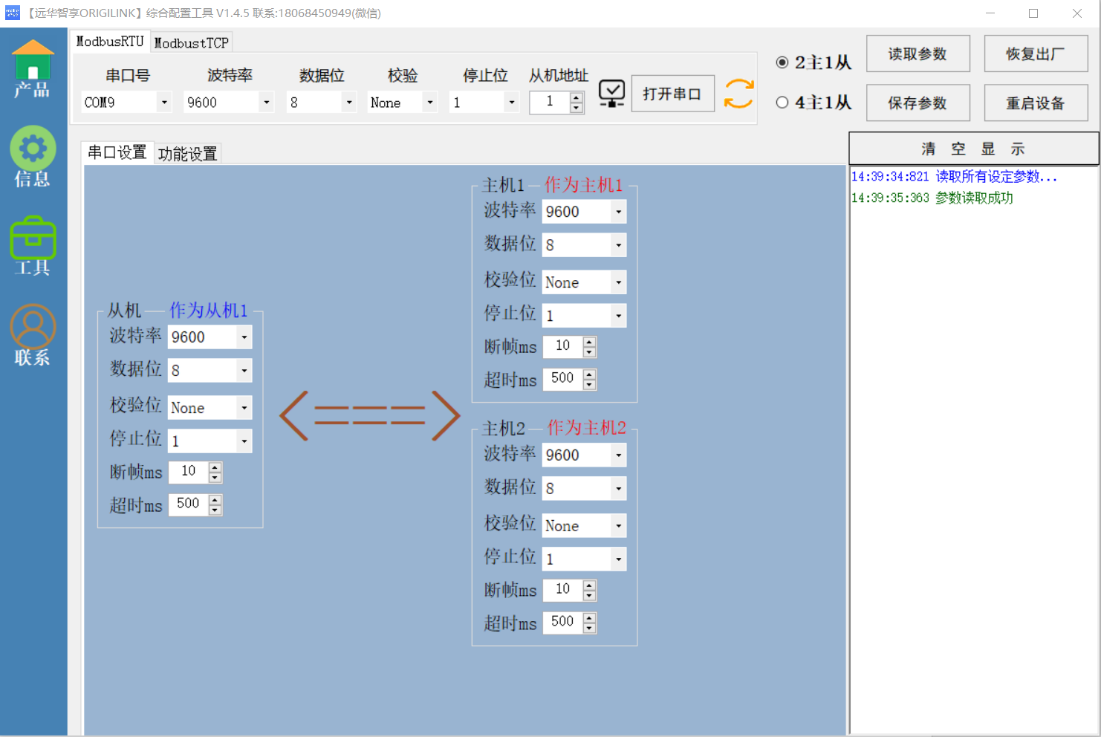Select the 2主1从 radio button
Viewport: 1101px width, 737px height.
pos(782,63)
